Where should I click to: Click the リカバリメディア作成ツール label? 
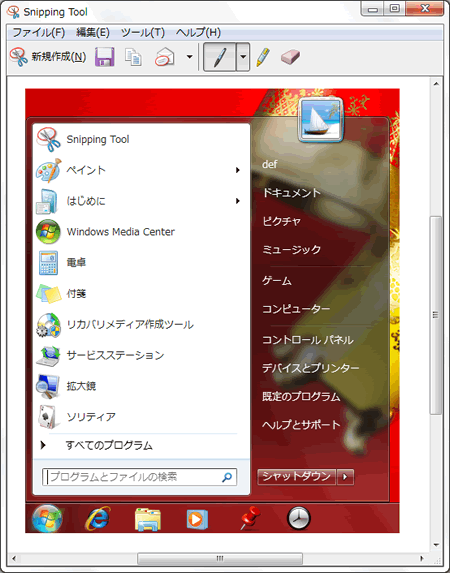click(x=130, y=325)
